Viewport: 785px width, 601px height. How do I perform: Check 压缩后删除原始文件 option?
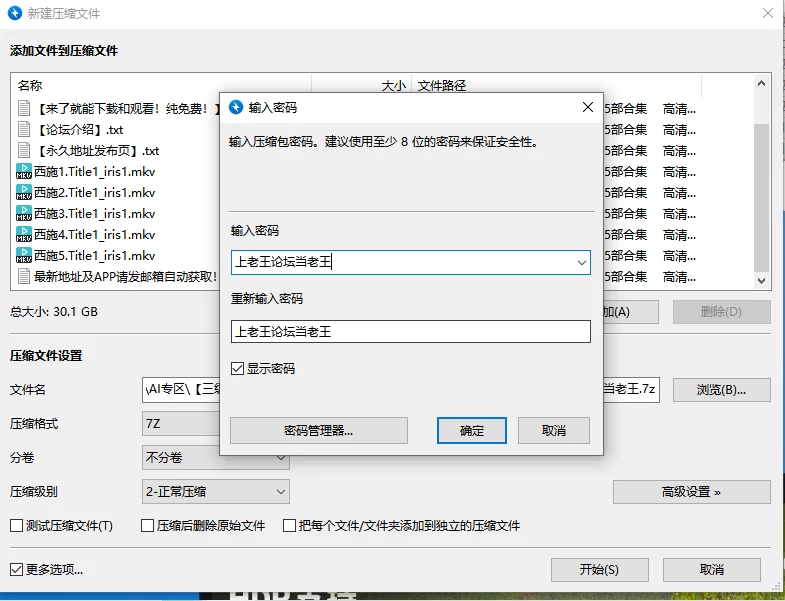(147, 525)
